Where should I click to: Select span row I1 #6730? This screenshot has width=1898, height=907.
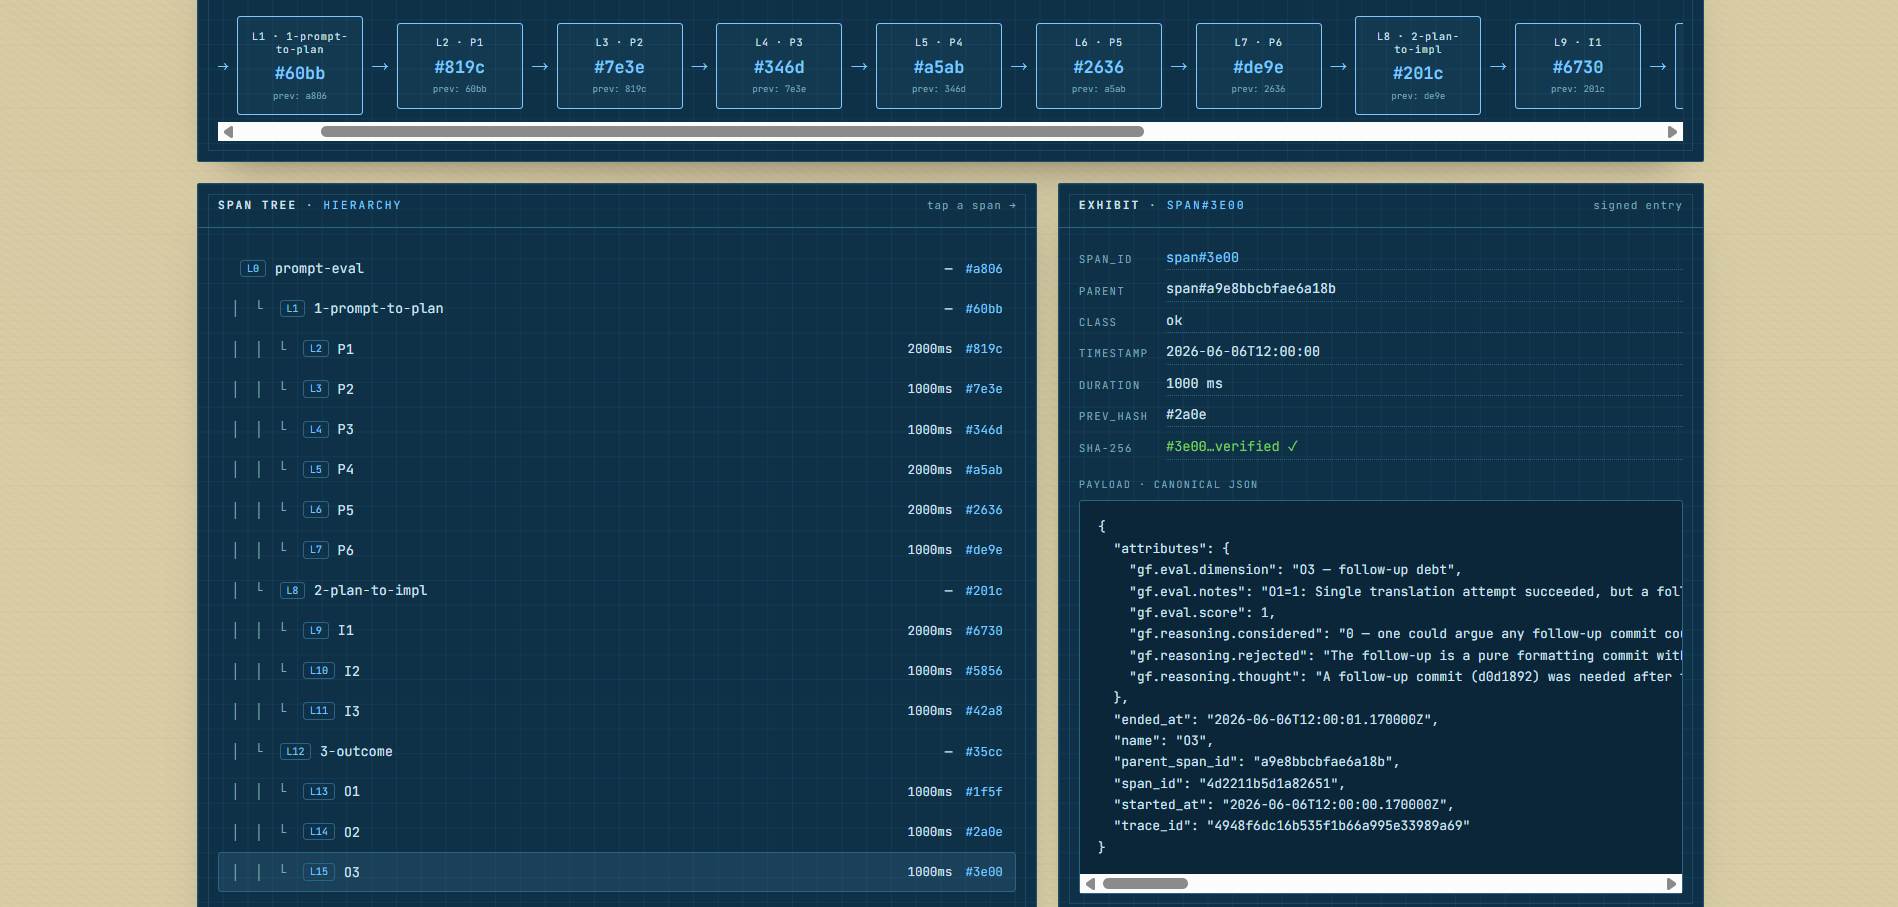(617, 631)
